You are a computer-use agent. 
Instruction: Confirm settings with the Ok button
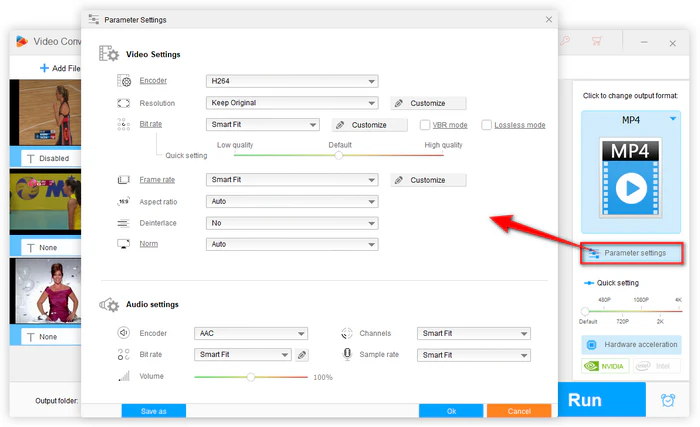(x=451, y=411)
